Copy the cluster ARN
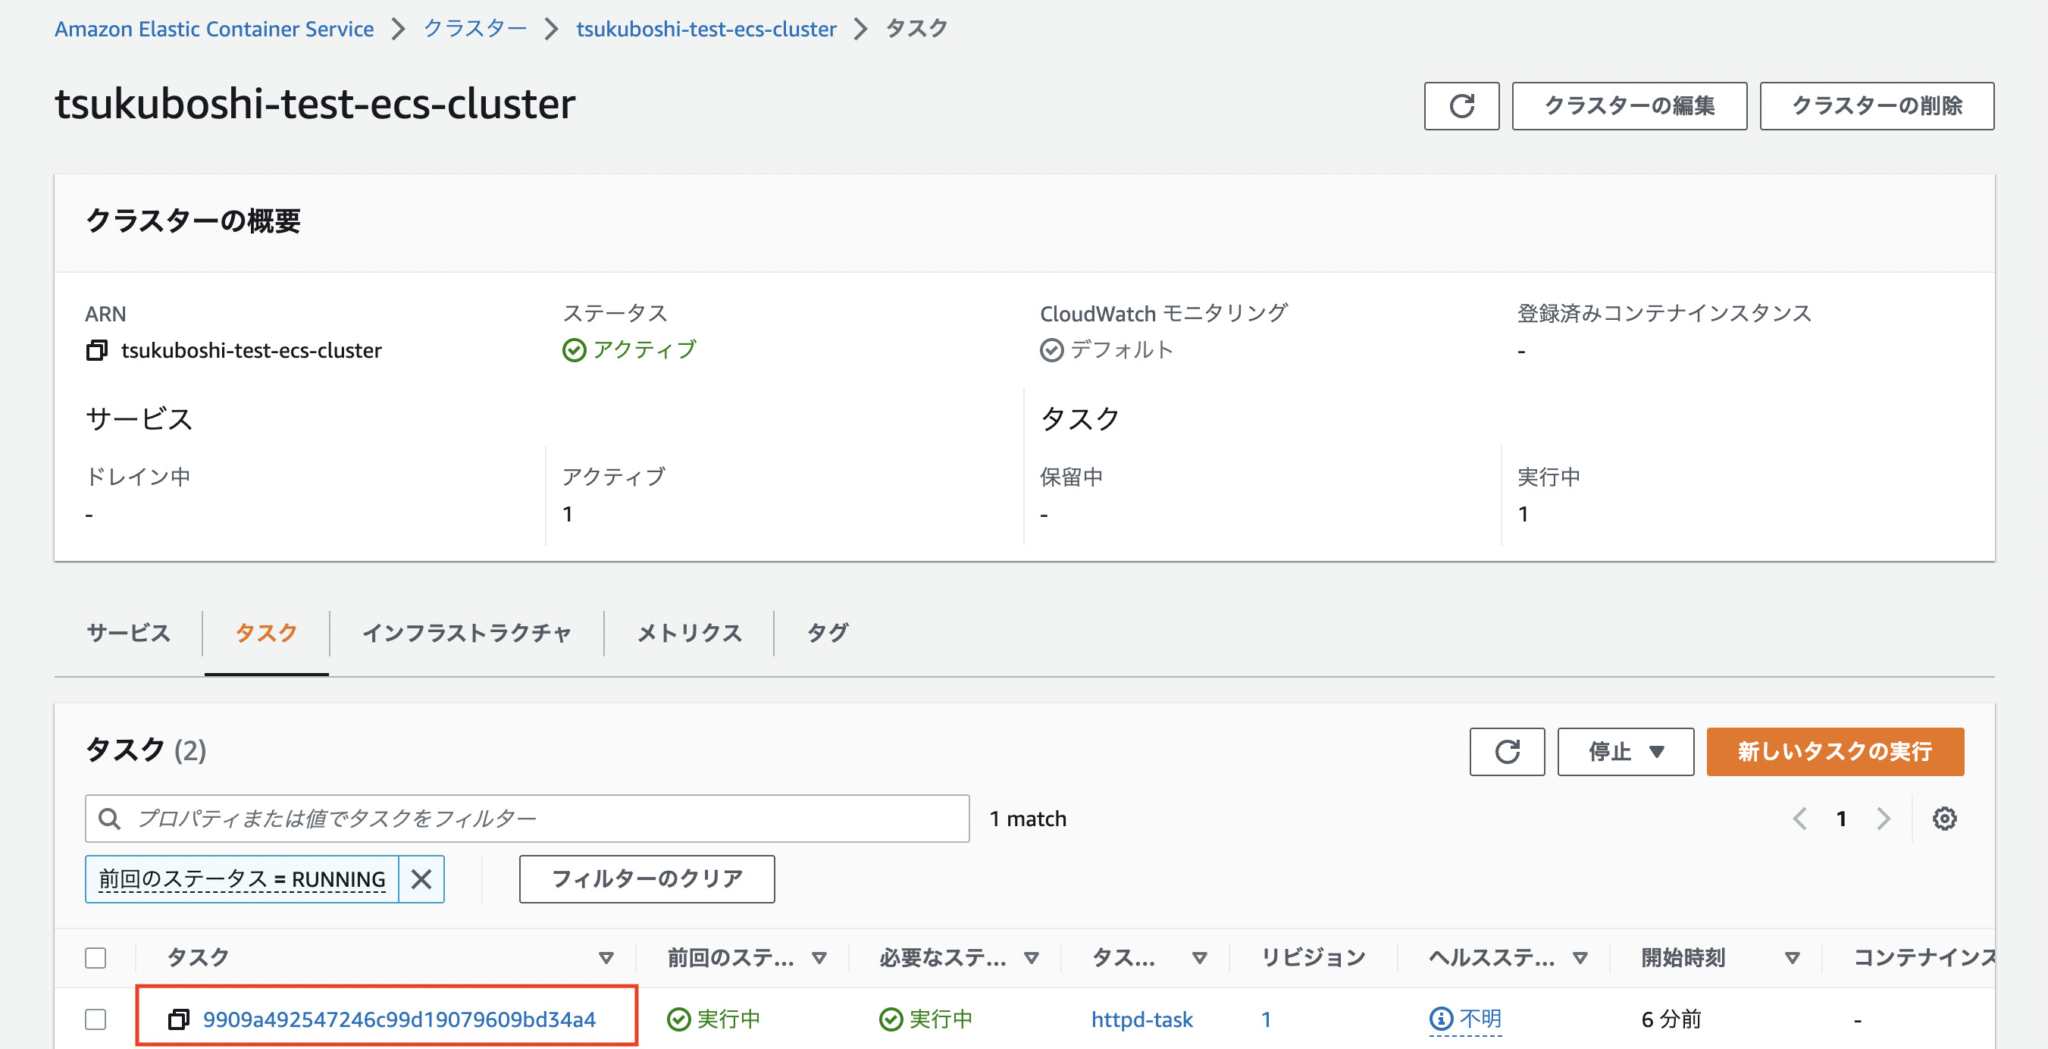The image size is (2048, 1049). [95, 350]
